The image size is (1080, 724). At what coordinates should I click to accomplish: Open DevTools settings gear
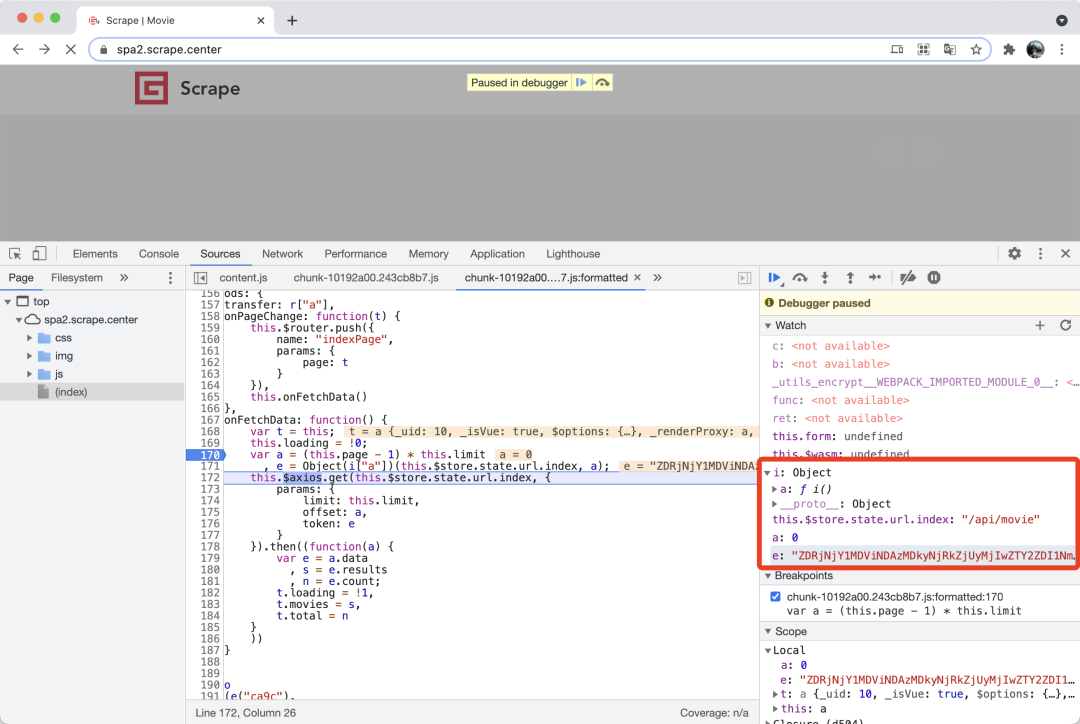click(x=1015, y=254)
